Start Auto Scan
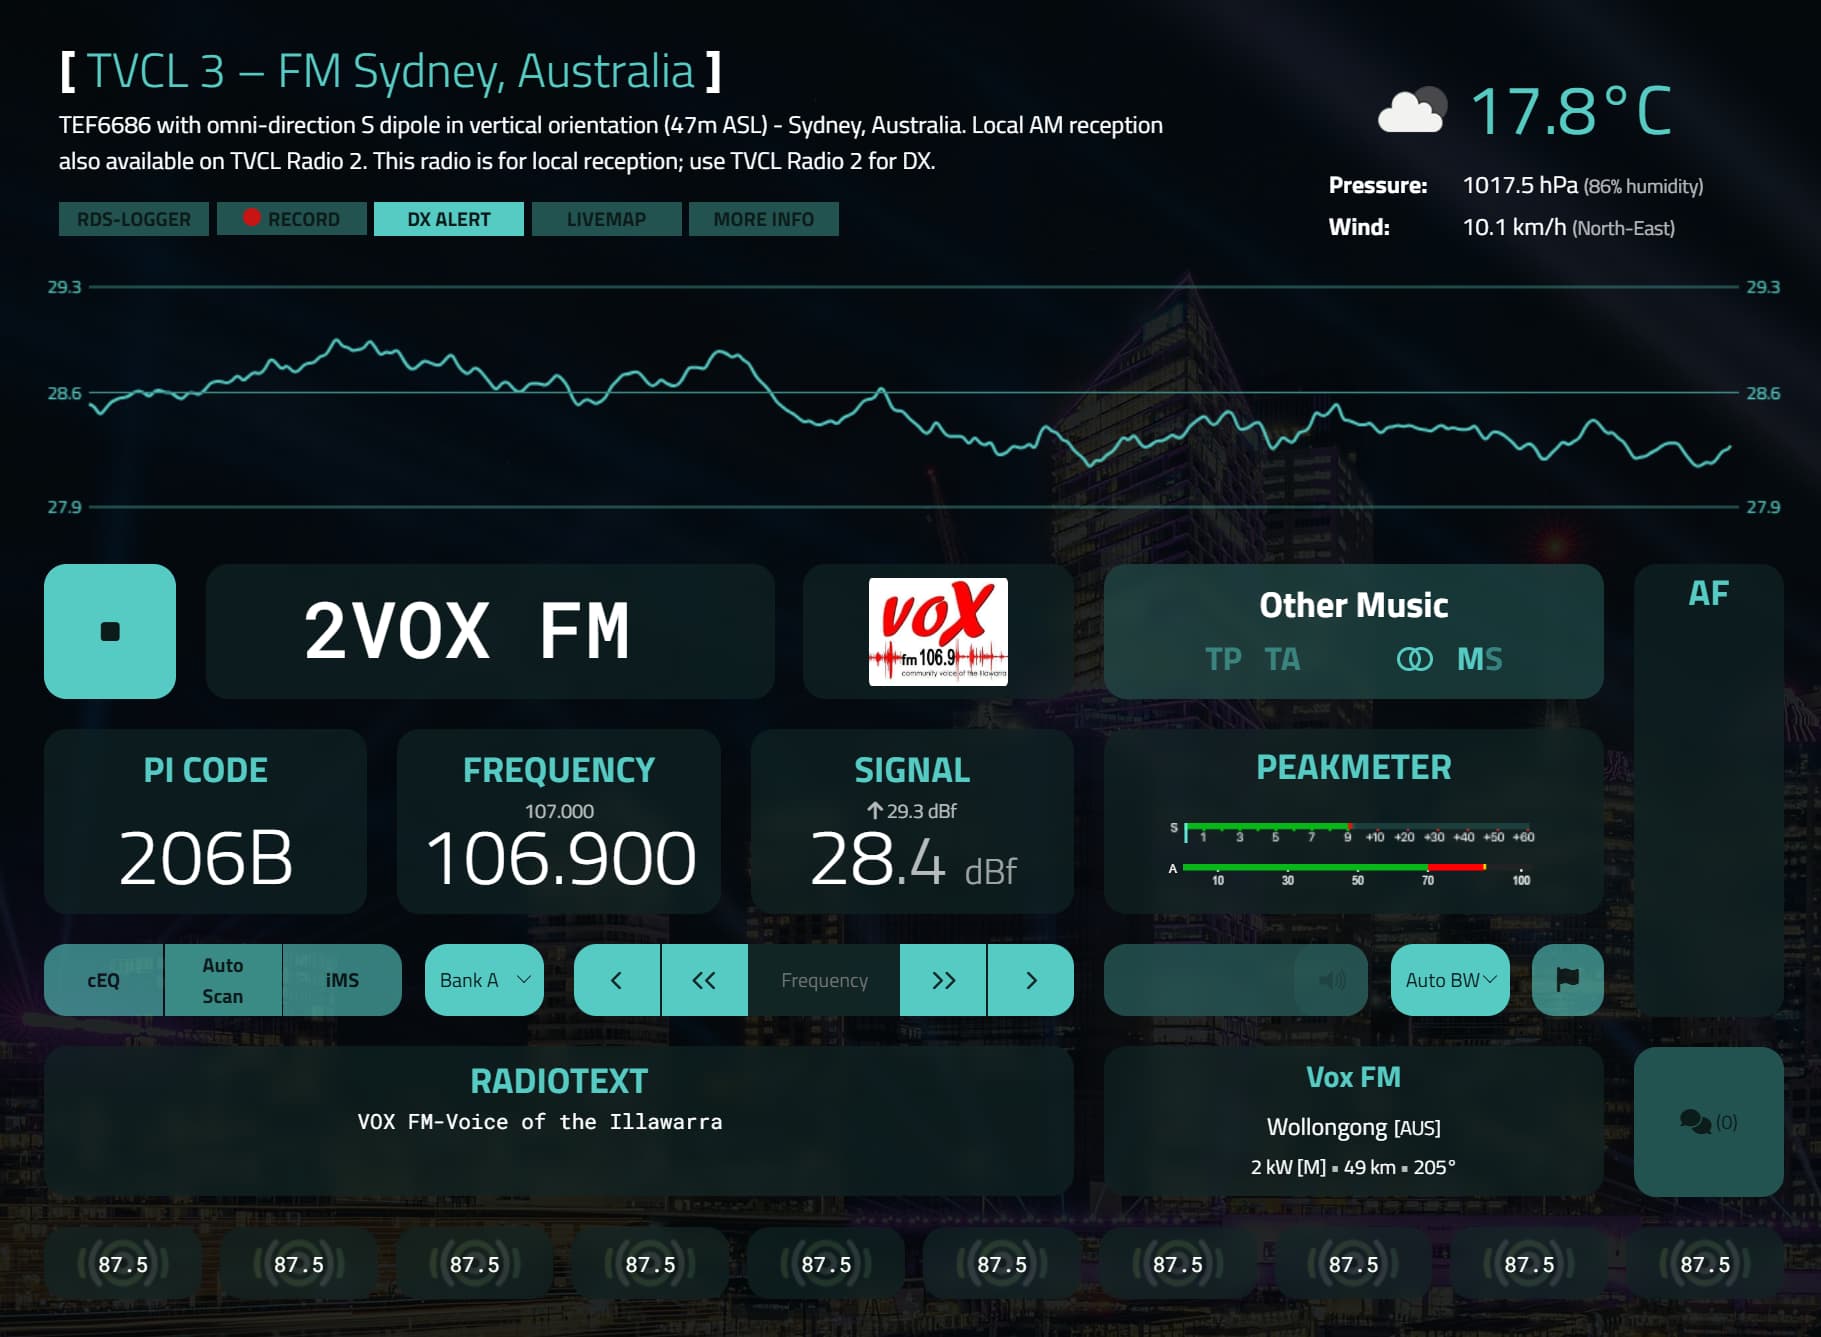Viewport: 1821px width, 1337px height. coord(222,980)
